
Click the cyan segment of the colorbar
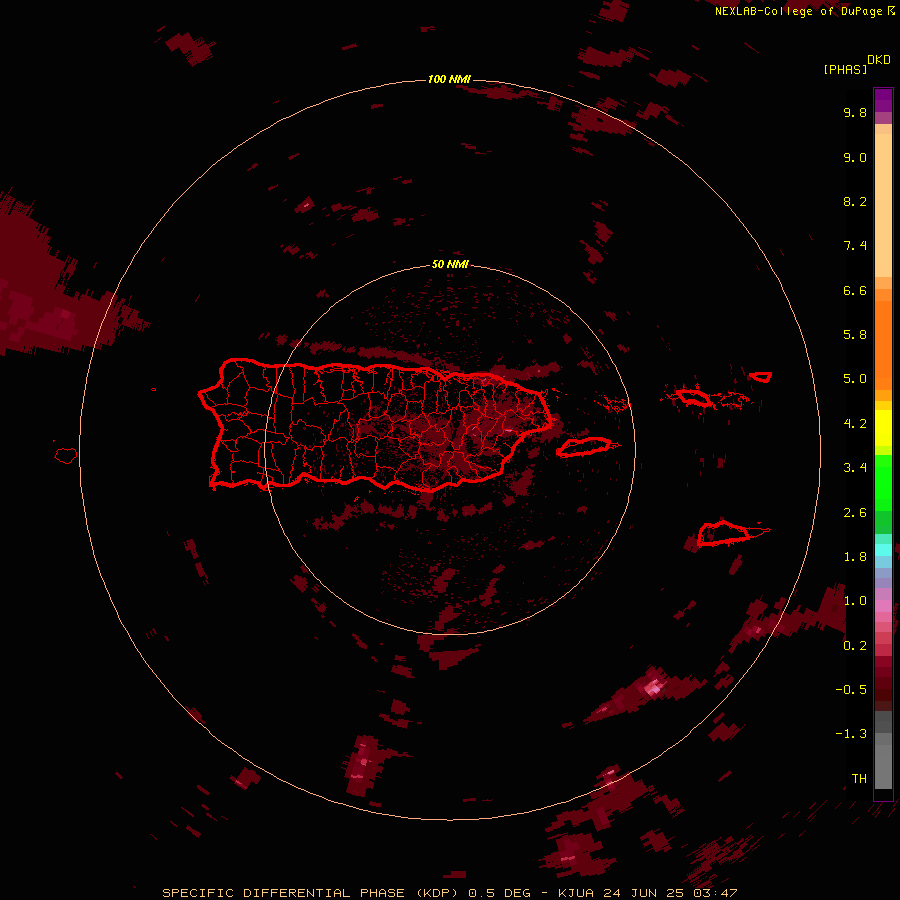tap(883, 550)
